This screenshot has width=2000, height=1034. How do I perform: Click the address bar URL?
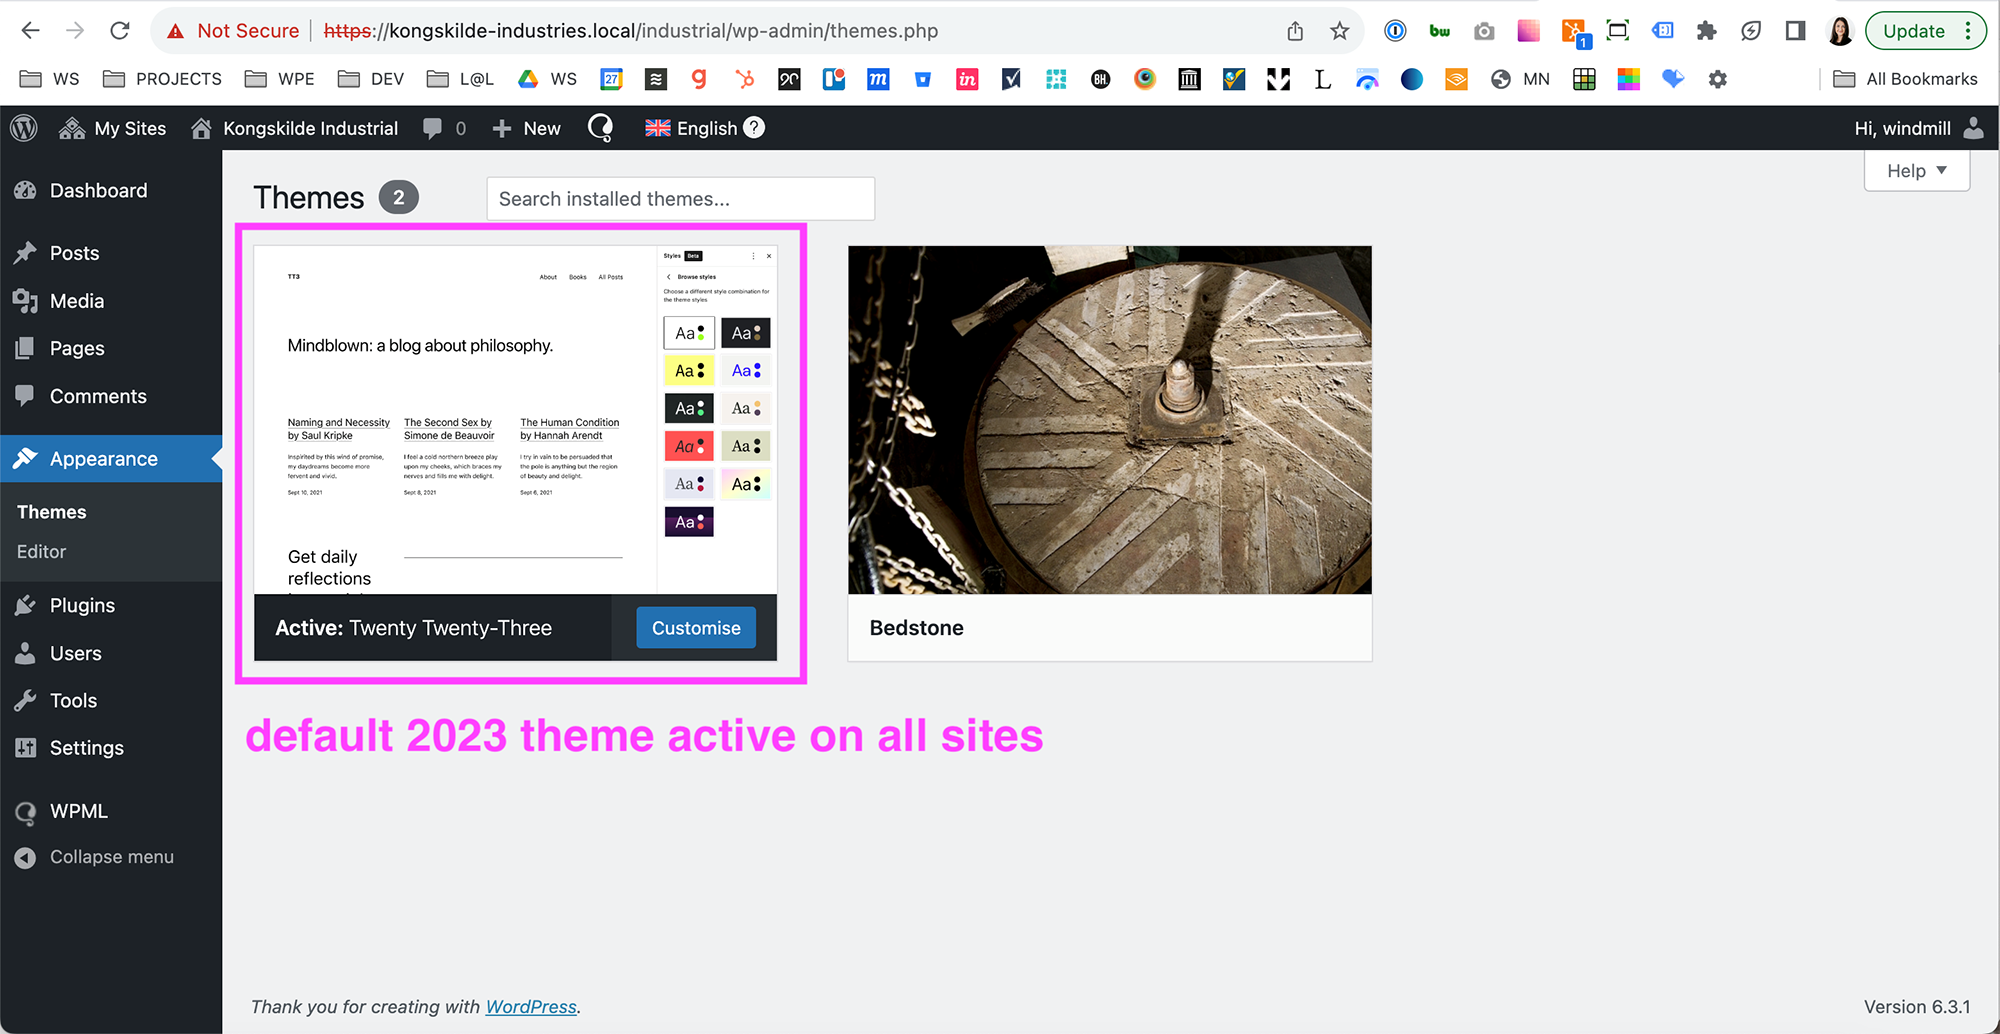(631, 31)
